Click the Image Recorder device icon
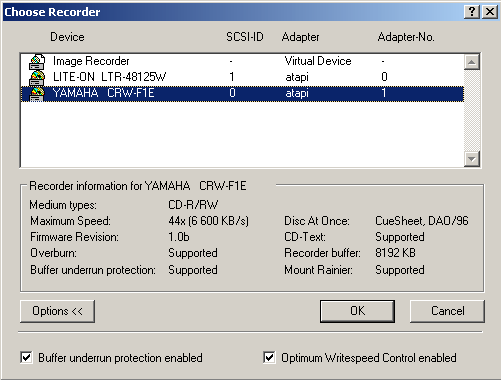The width and height of the screenshot is (501, 380). (37, 62)
